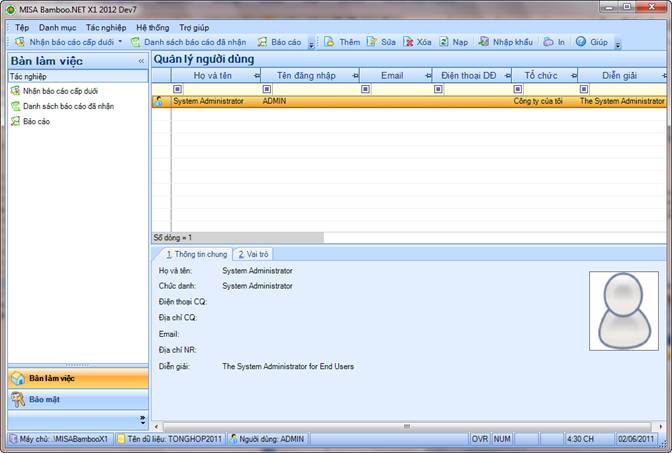Click the MISA Bamboo.NET title bar app icon
Image resolution: width=672 pixels, height=453 pixels.
11,9
